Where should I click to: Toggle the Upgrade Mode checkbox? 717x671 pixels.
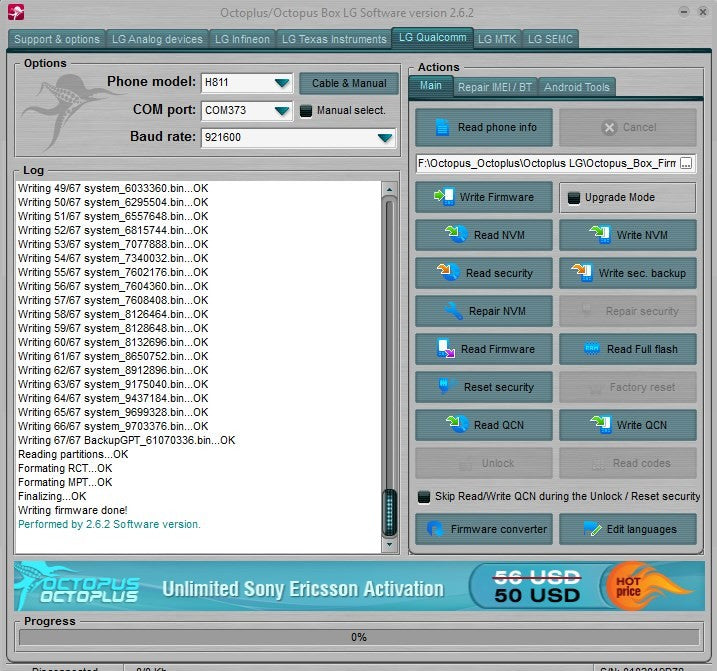573,198
